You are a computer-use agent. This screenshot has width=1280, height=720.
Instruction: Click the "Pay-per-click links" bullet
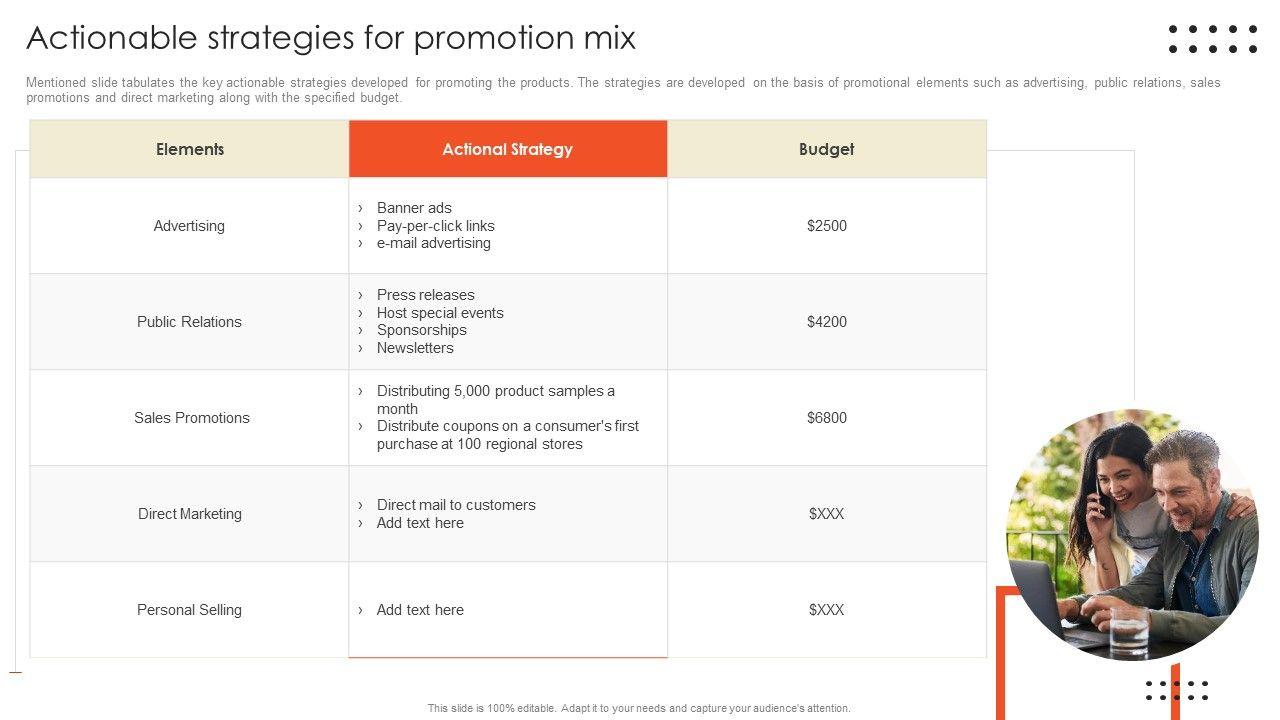(x=436, y=226)
